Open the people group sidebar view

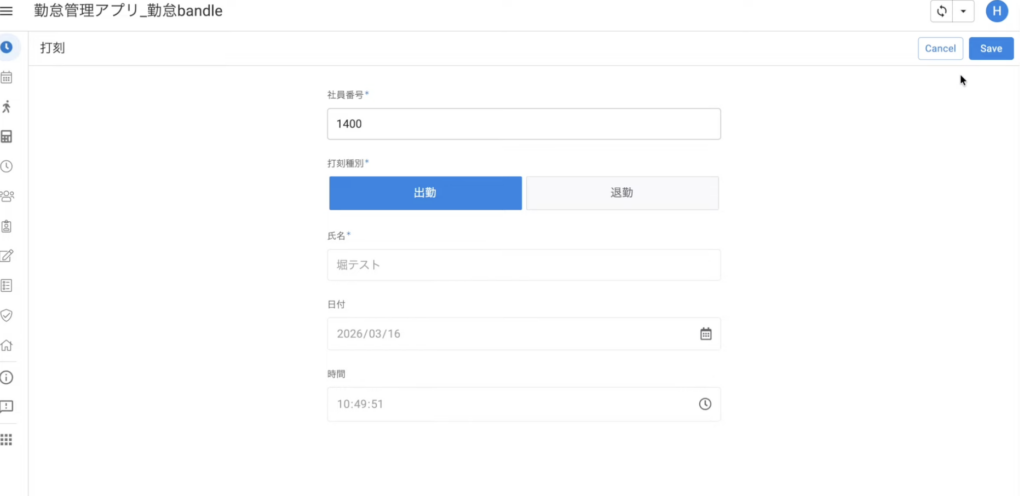click(7, 196)
